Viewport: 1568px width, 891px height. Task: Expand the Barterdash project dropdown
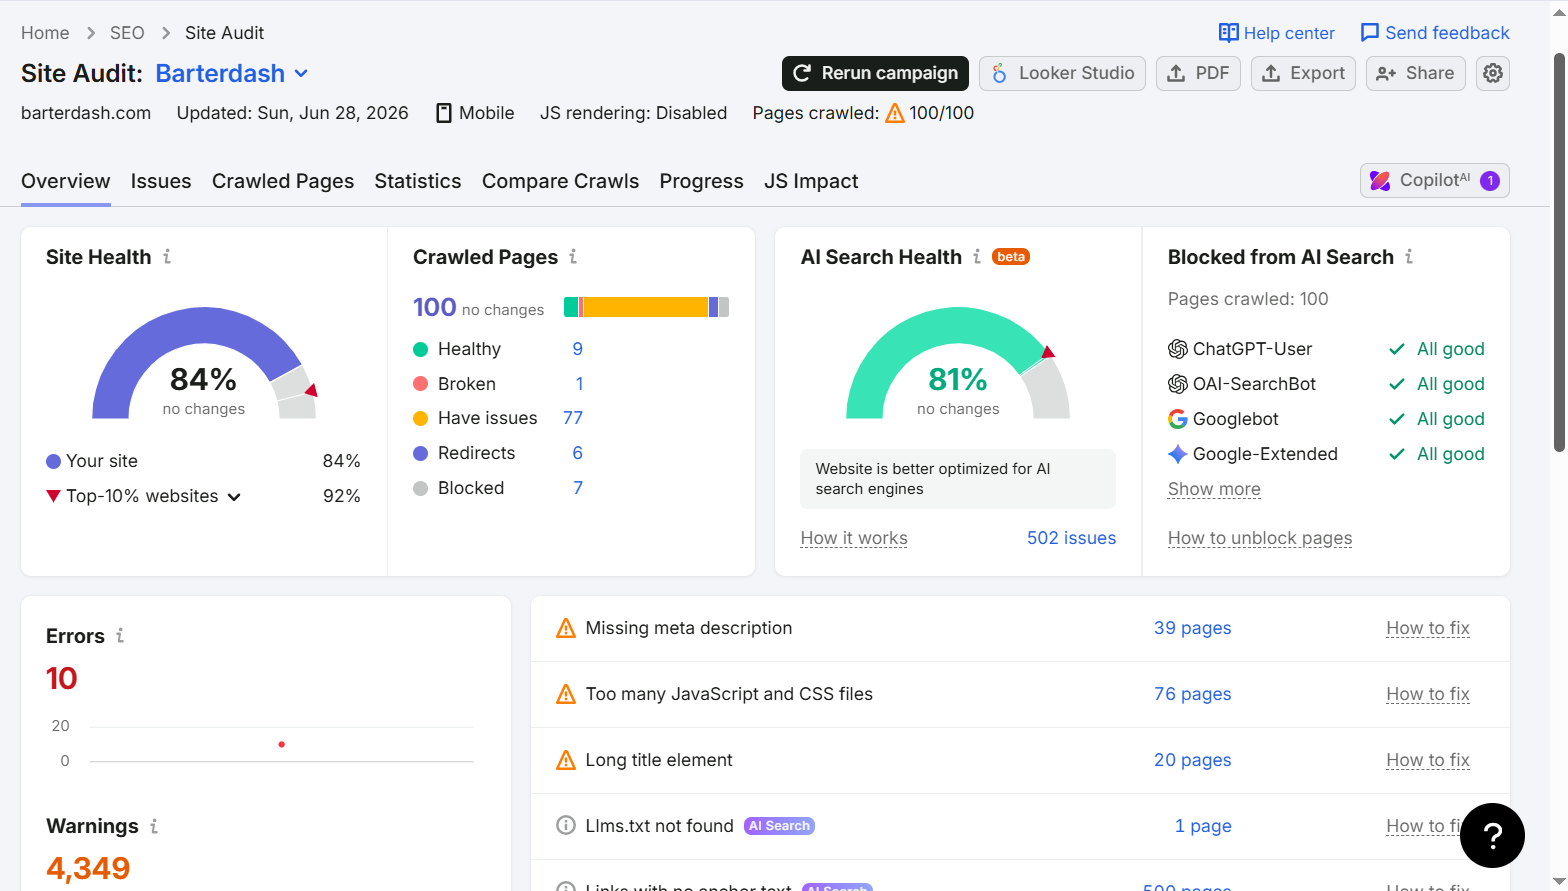232,74
